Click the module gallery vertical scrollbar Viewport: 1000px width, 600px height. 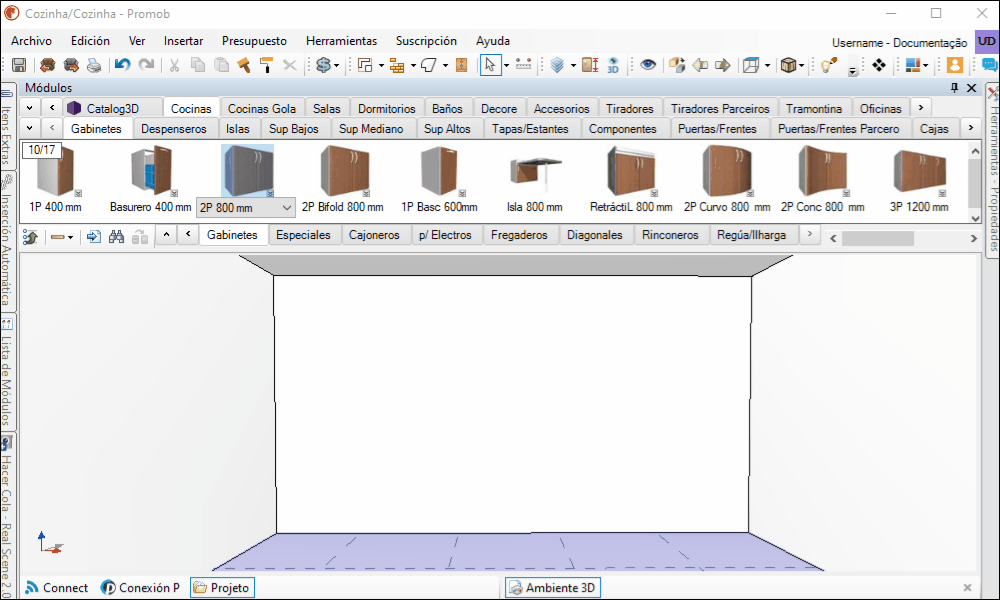pos(974,182)
